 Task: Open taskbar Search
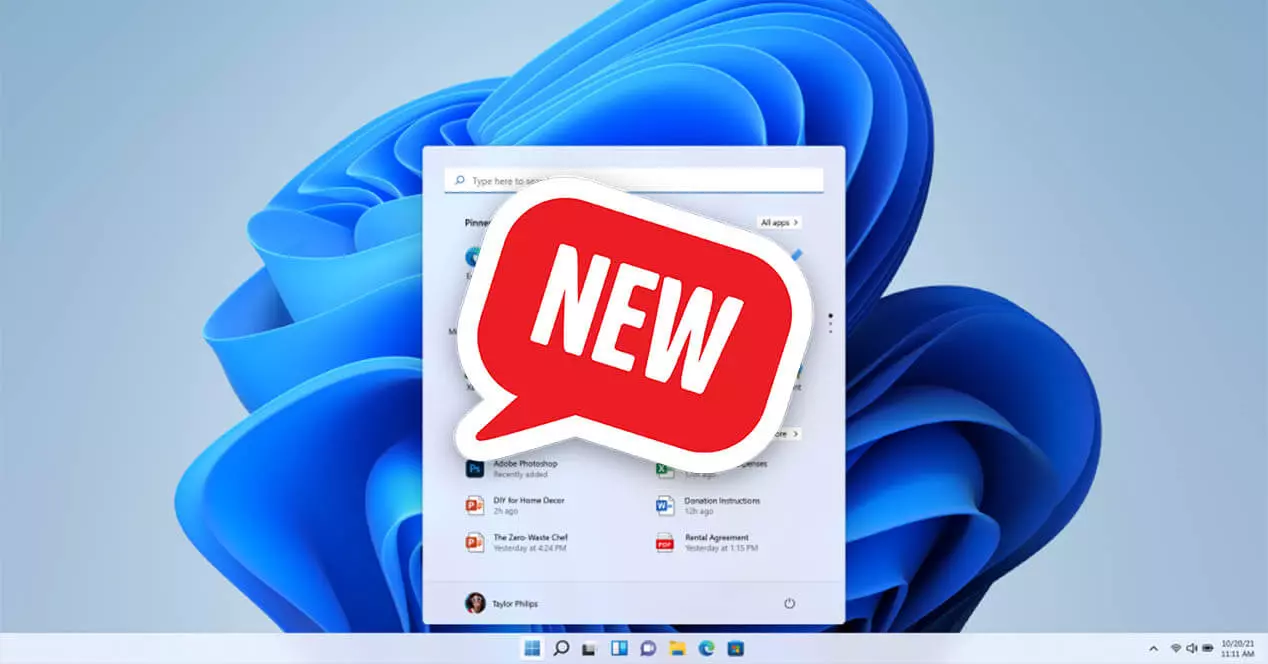(x=562, y=648)
